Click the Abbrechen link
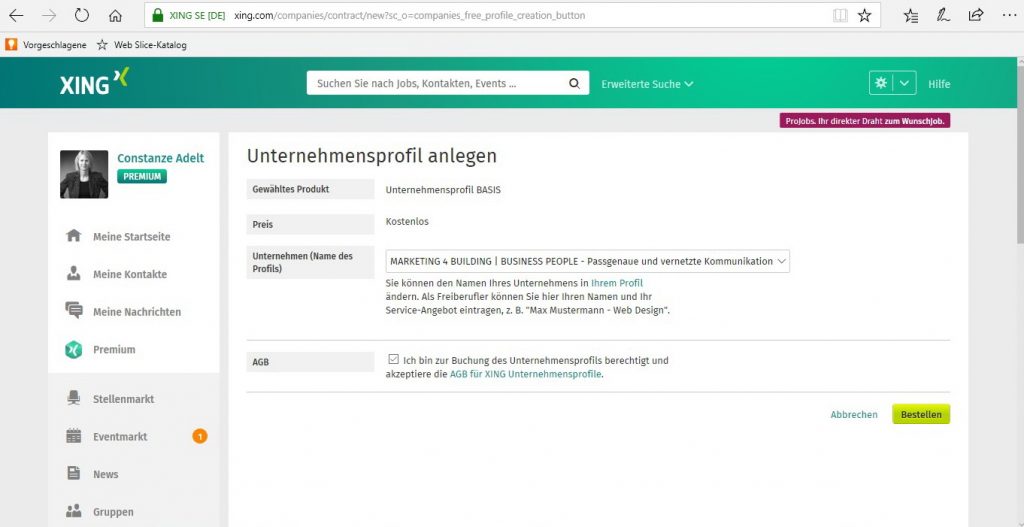 click(854, 415)
